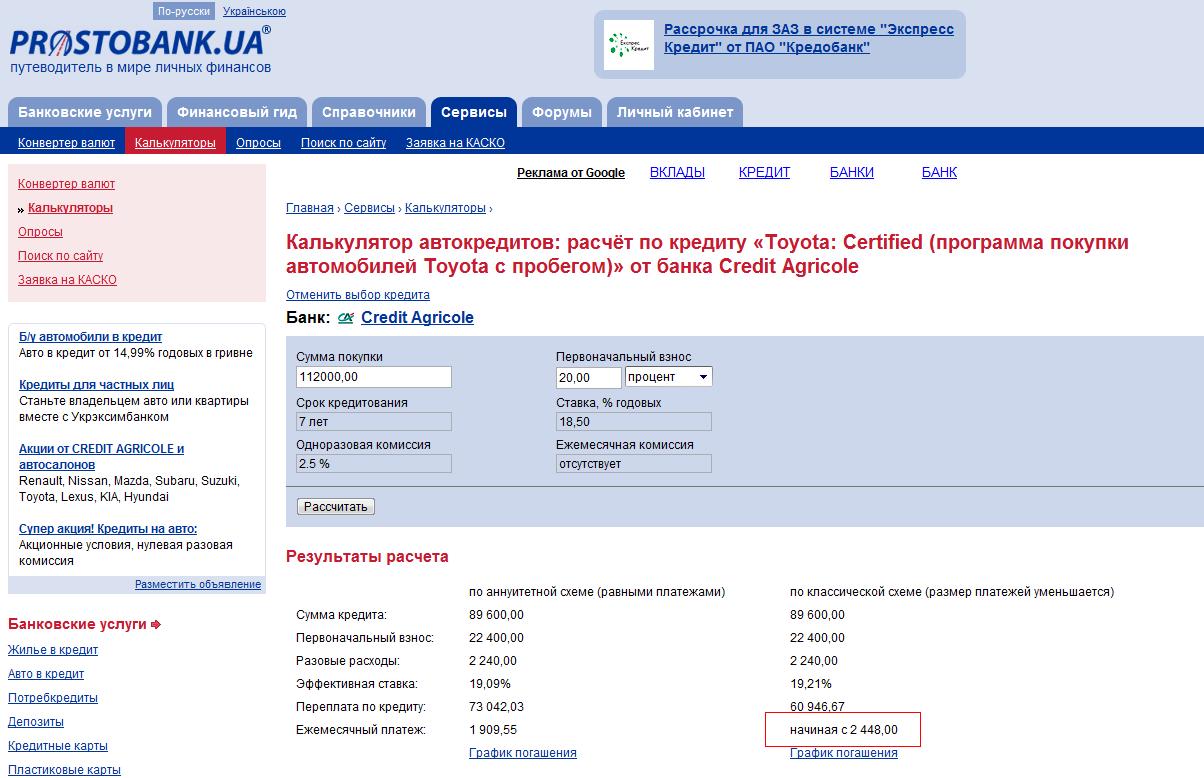Click the red arrow beside Банковские услуги
The height and width of the screenshot is (778, 1204).
[x=156, y=625]
